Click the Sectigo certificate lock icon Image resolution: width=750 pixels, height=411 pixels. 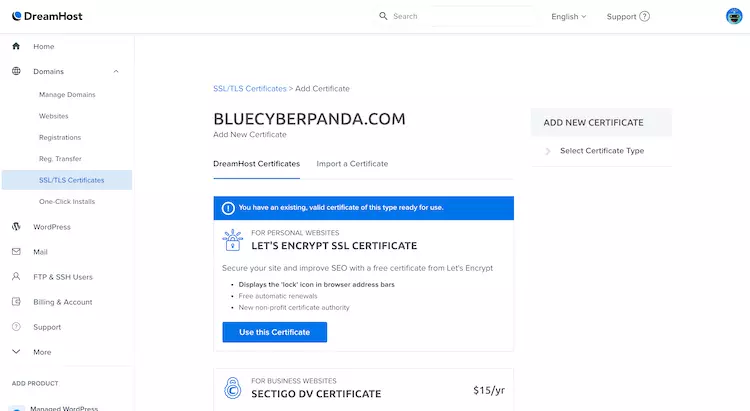point(233,388)
